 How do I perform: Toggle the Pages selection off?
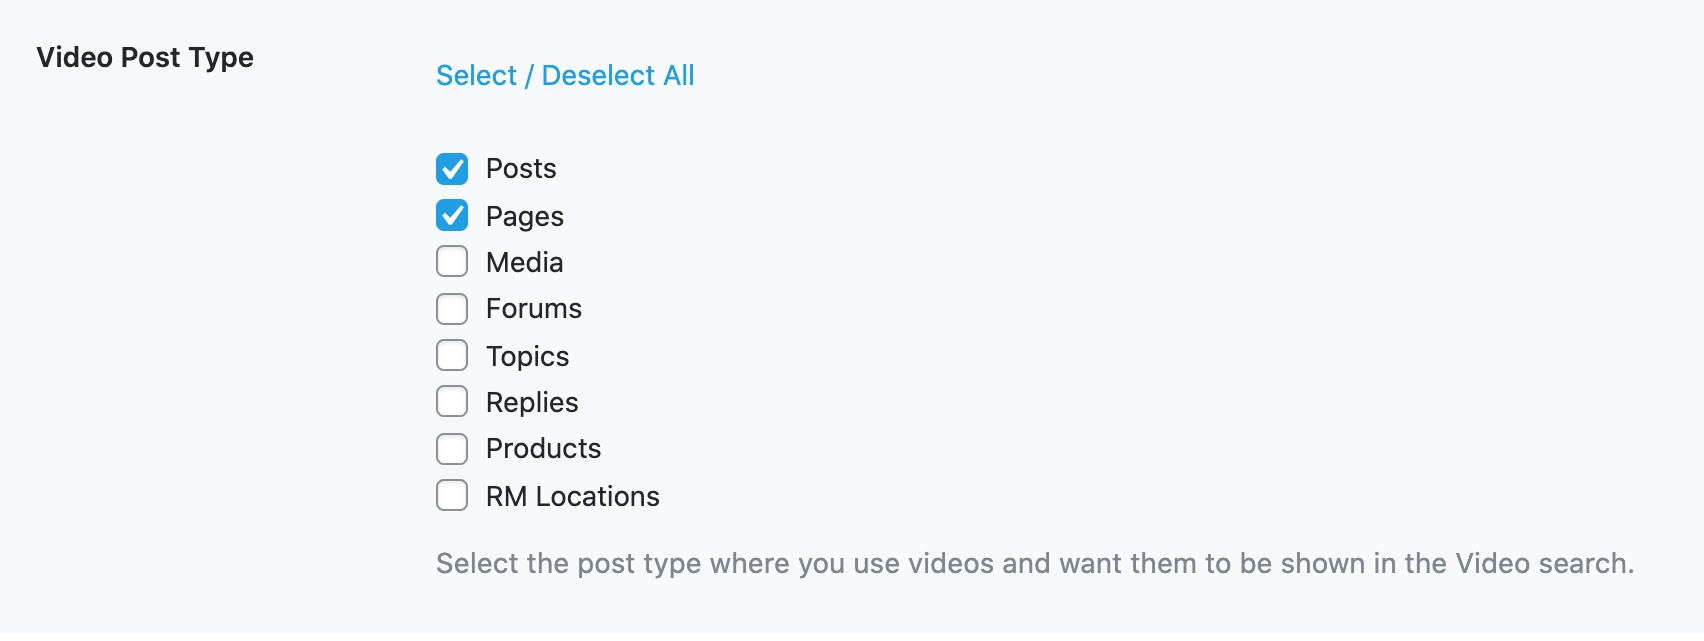(x=452, y=216)
